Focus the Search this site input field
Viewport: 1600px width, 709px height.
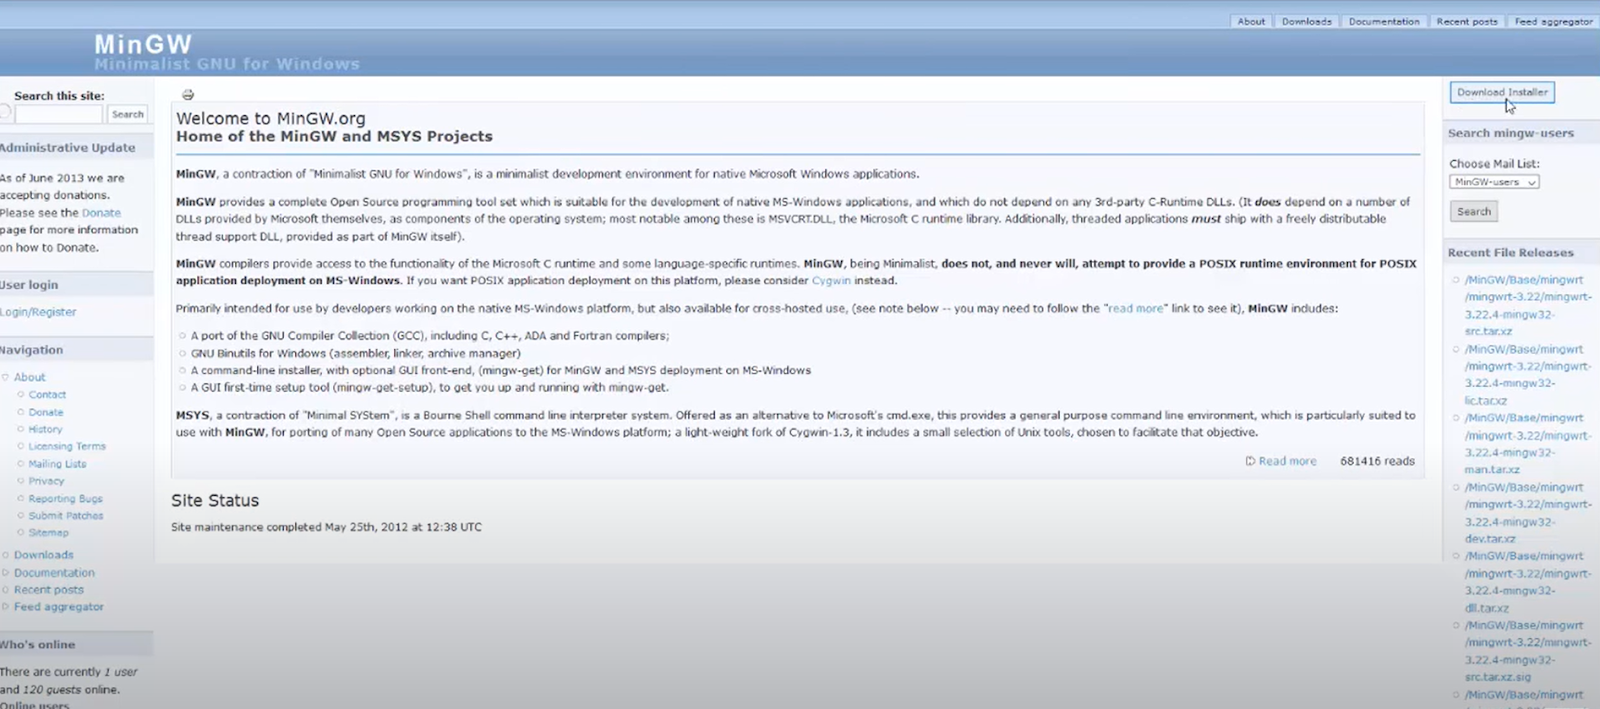(59, 114)
